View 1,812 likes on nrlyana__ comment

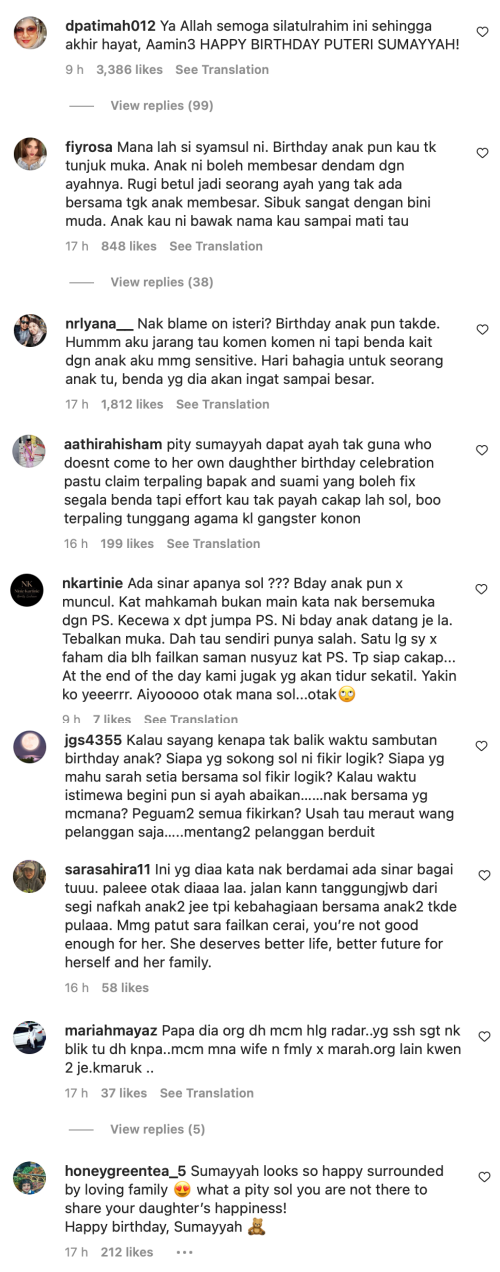point(132,404)
